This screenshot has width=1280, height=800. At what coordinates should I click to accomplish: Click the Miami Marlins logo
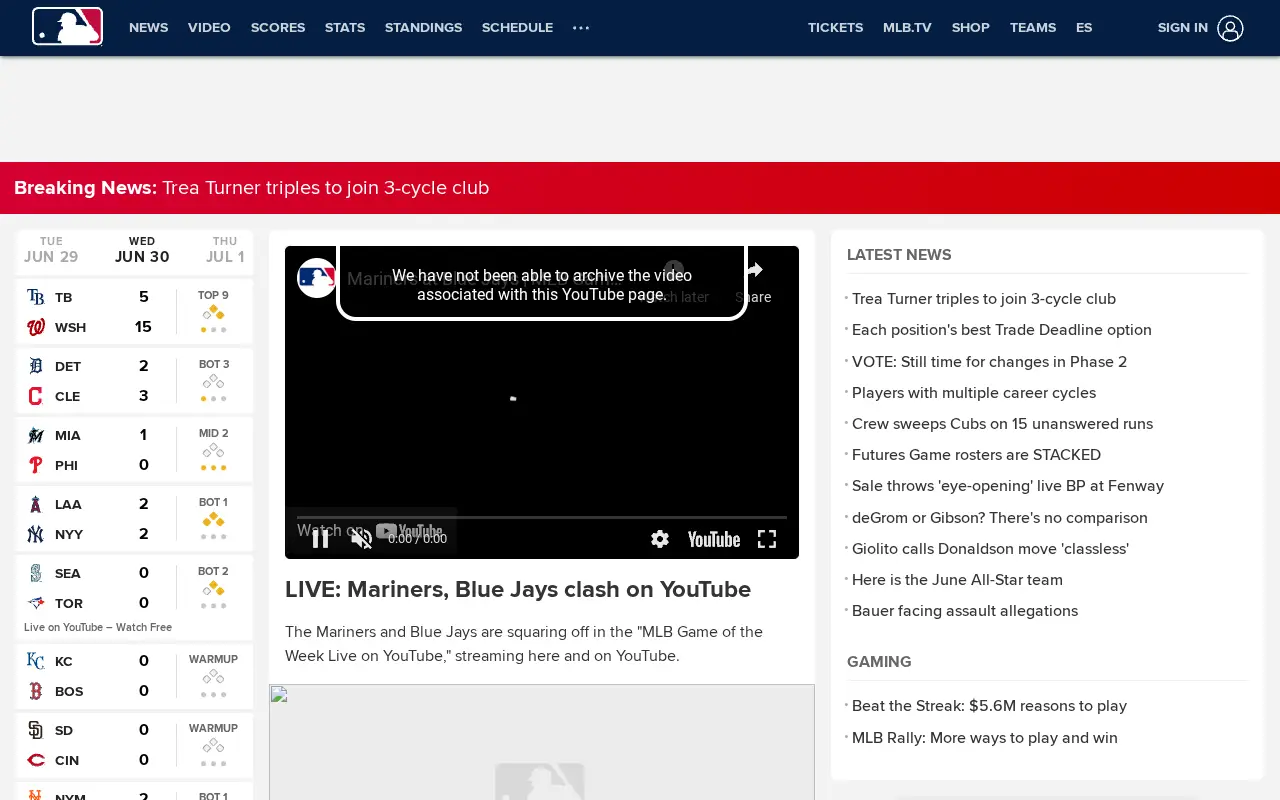pos(36,435)
